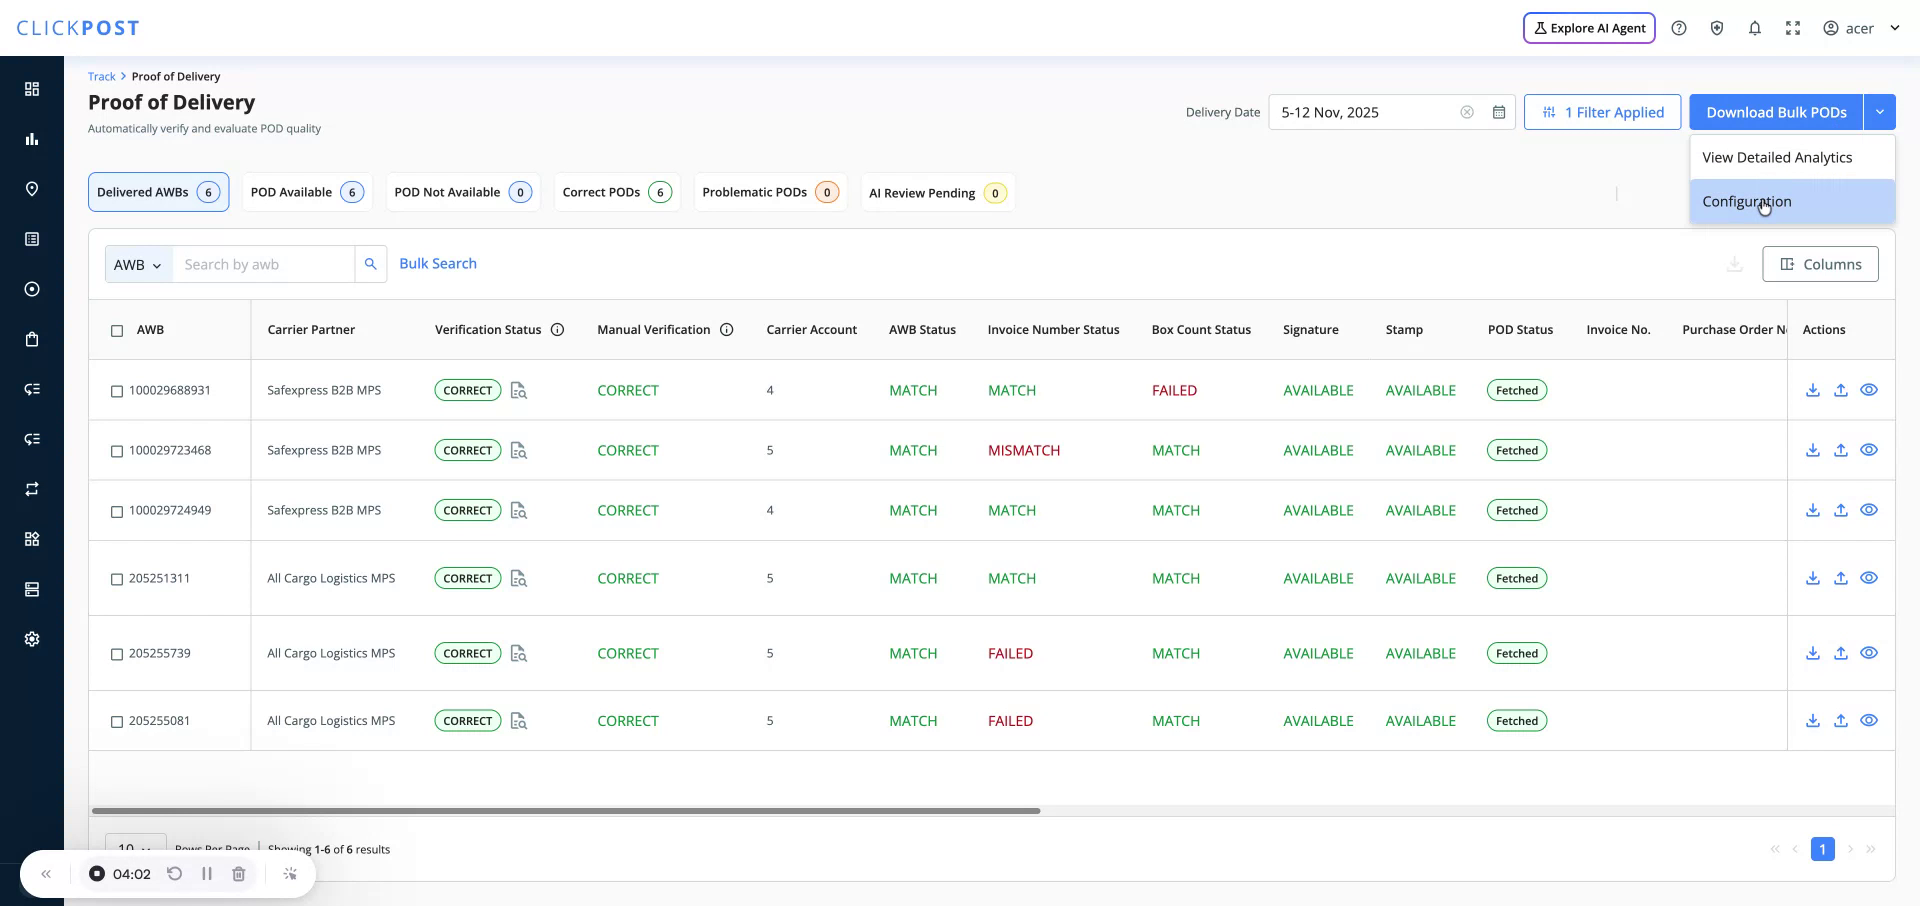Click the notification bell icon
This screenshot has height=906, width=1920.
[1754, 28]
